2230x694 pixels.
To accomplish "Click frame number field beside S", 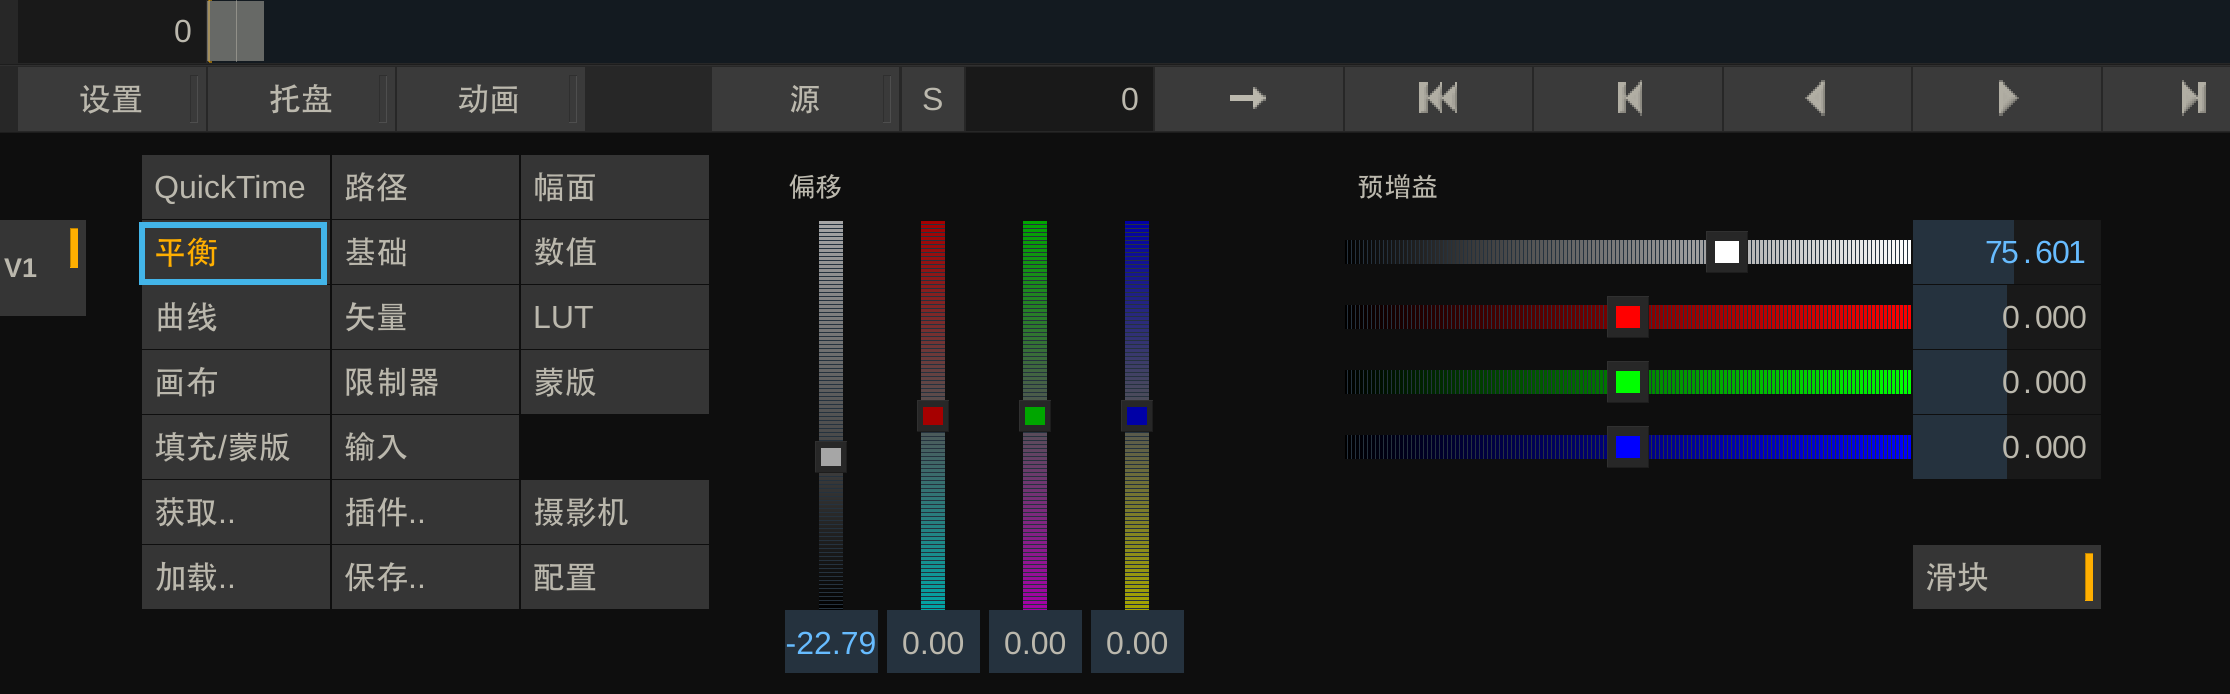I will (x=1059, y=99).
